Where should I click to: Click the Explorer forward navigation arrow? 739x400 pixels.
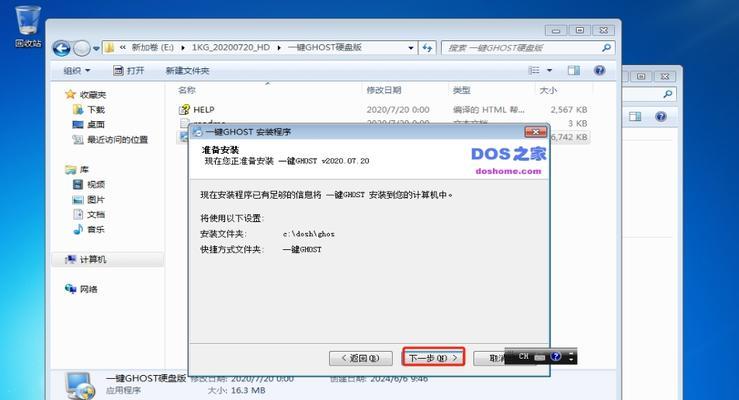pos(82,48)
